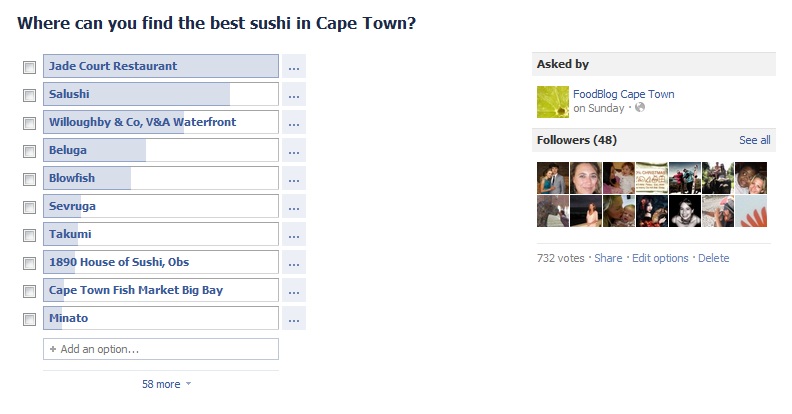Image resolution: width=792 pixels, height=414 pixels.
Task: Open options menu for 1890 House of Sushi
Action: pos(293,263)
